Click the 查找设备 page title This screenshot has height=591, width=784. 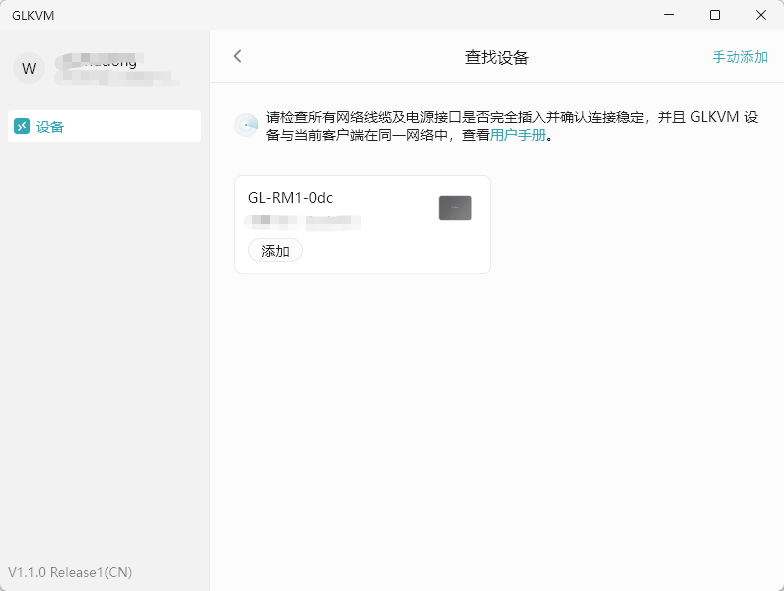pyautogui.click(x=496, y=57)
